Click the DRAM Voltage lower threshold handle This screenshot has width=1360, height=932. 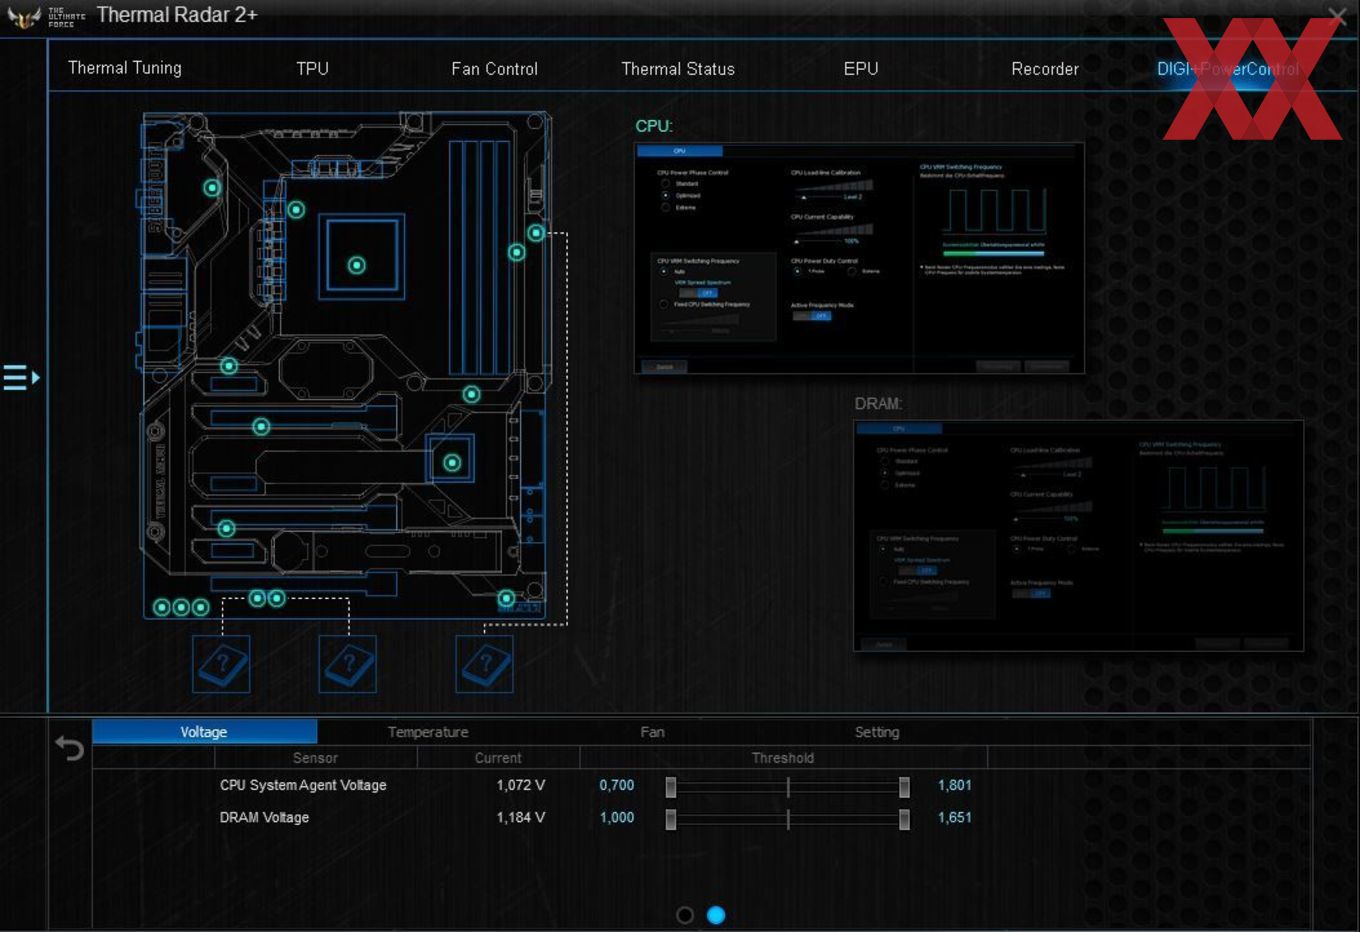point(671,819)
